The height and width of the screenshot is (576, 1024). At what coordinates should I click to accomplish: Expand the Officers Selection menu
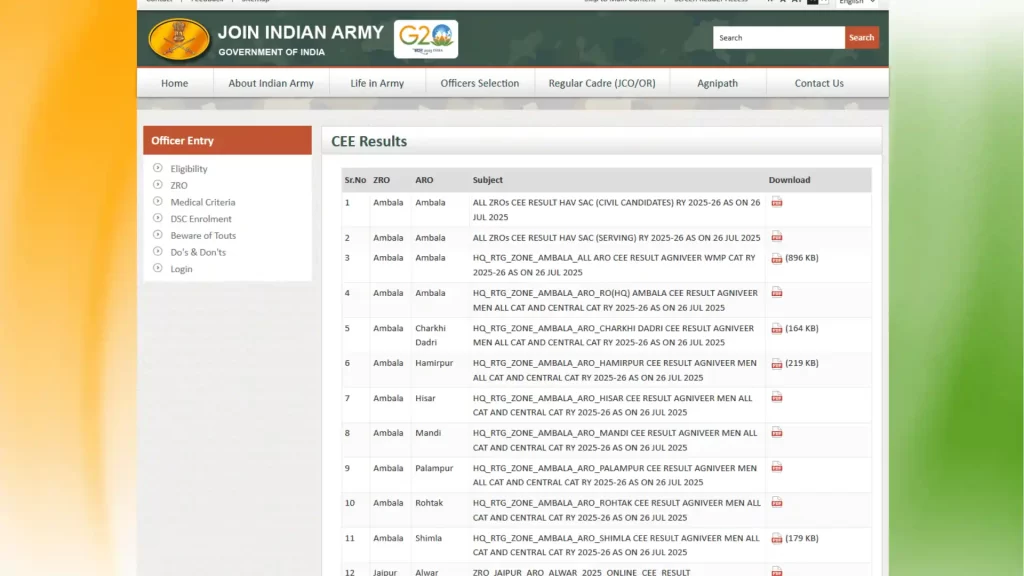tap(480, 83)
